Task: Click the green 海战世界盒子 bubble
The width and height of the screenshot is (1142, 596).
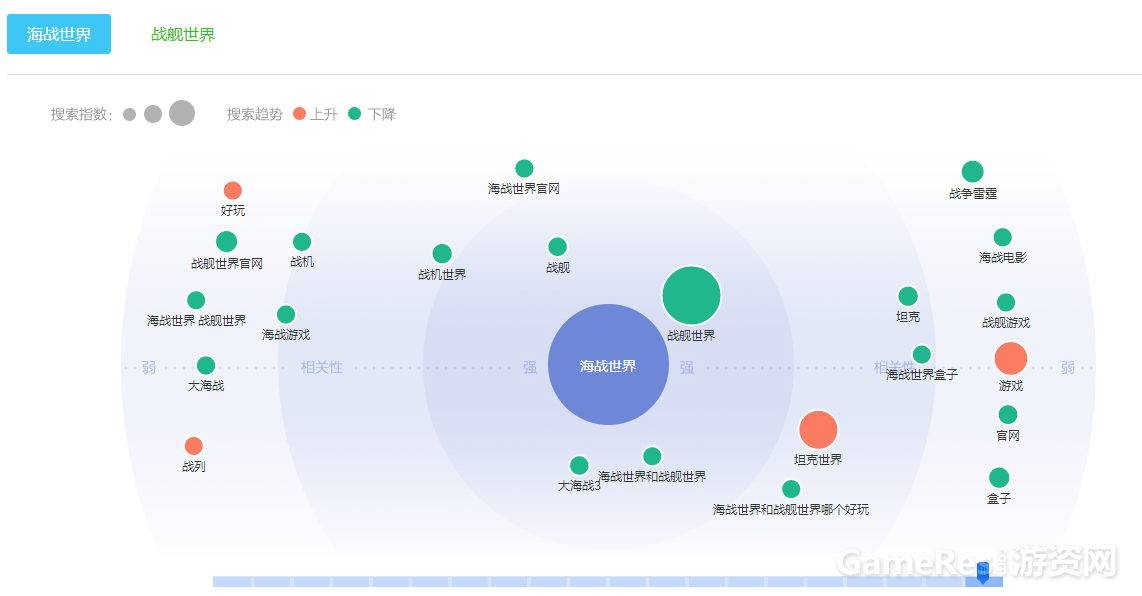Action: [921, 355]
